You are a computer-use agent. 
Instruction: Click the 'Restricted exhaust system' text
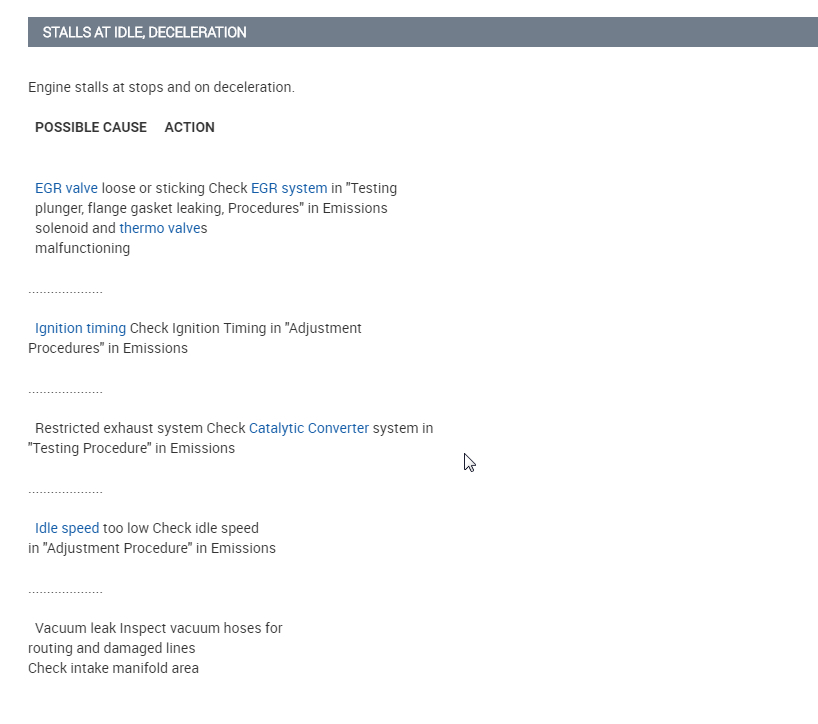(x=119, y=428)
